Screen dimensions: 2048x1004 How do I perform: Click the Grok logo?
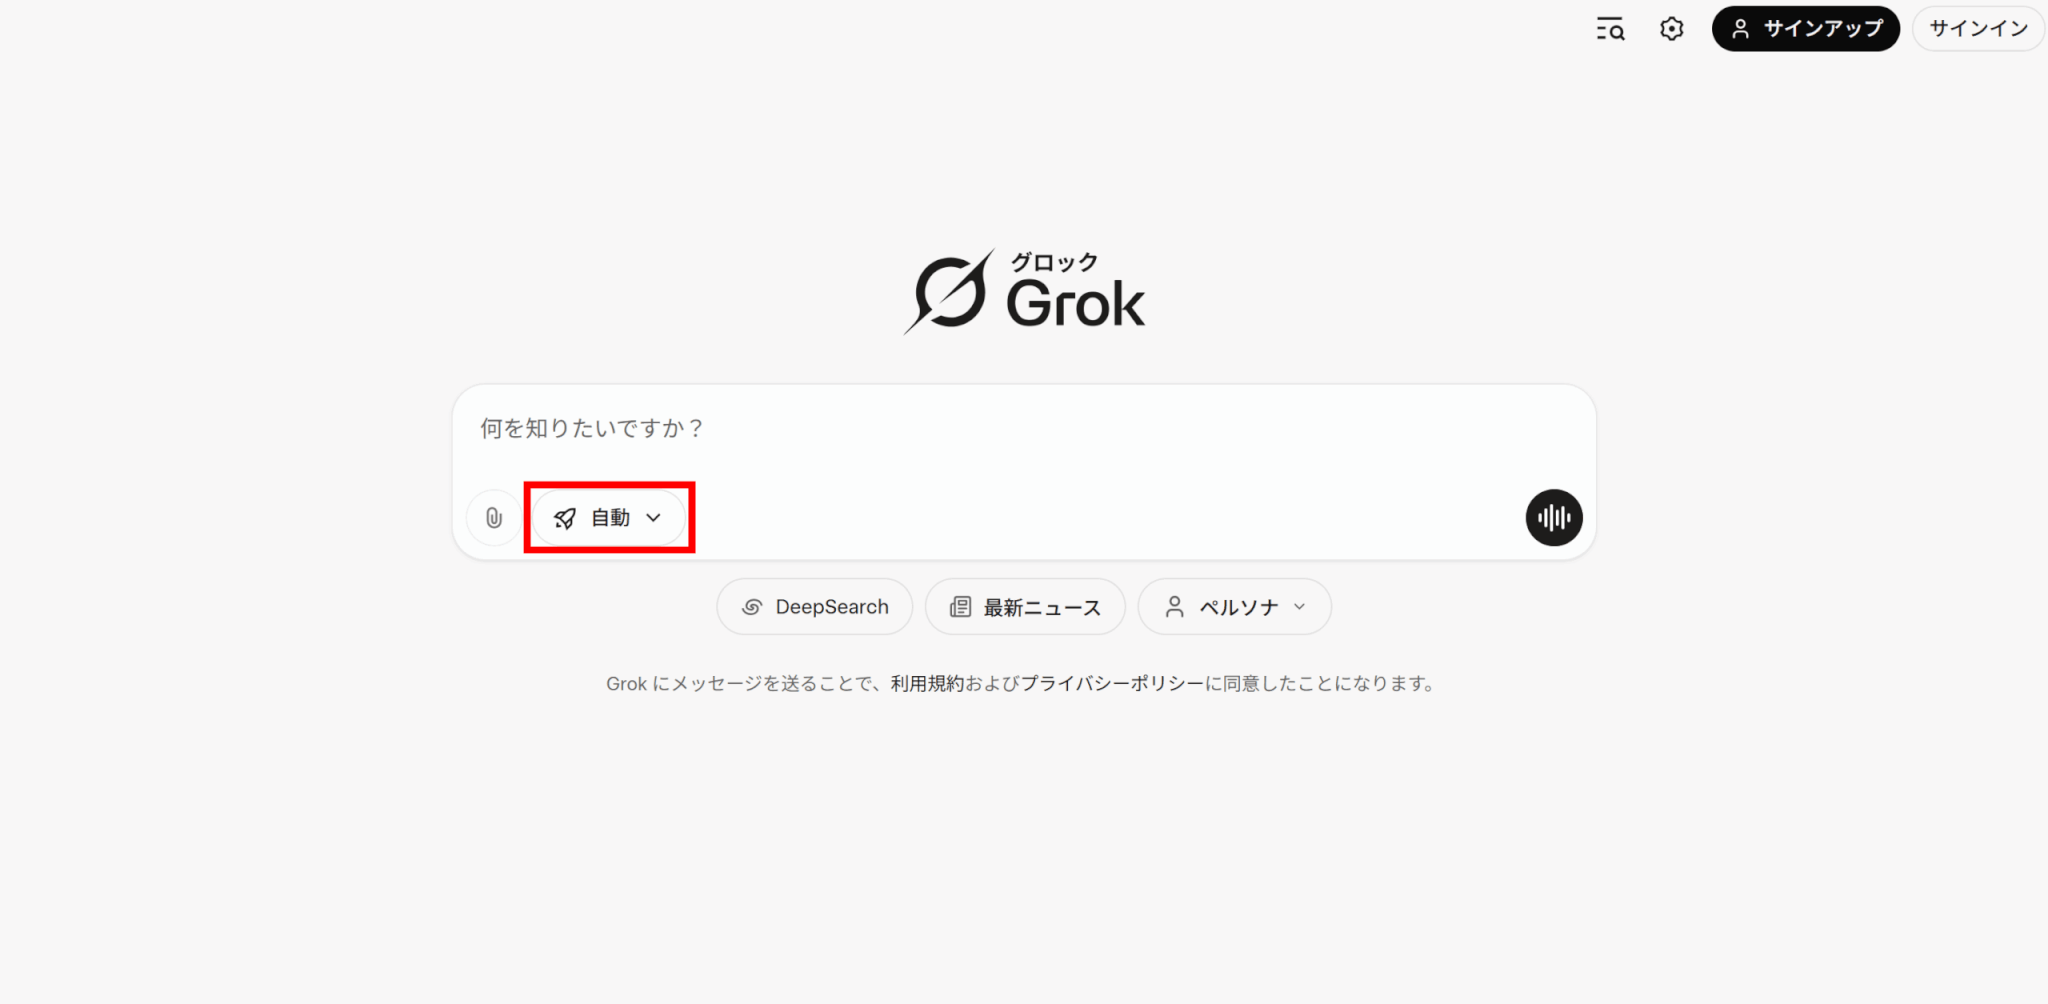1024,291
